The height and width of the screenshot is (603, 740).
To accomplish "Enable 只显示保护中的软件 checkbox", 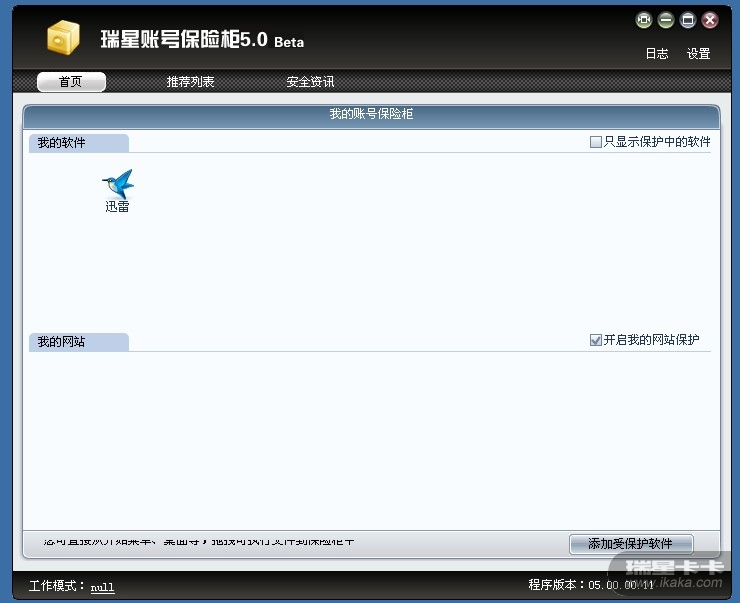I will pyautogui.click(x=596, y=142).
